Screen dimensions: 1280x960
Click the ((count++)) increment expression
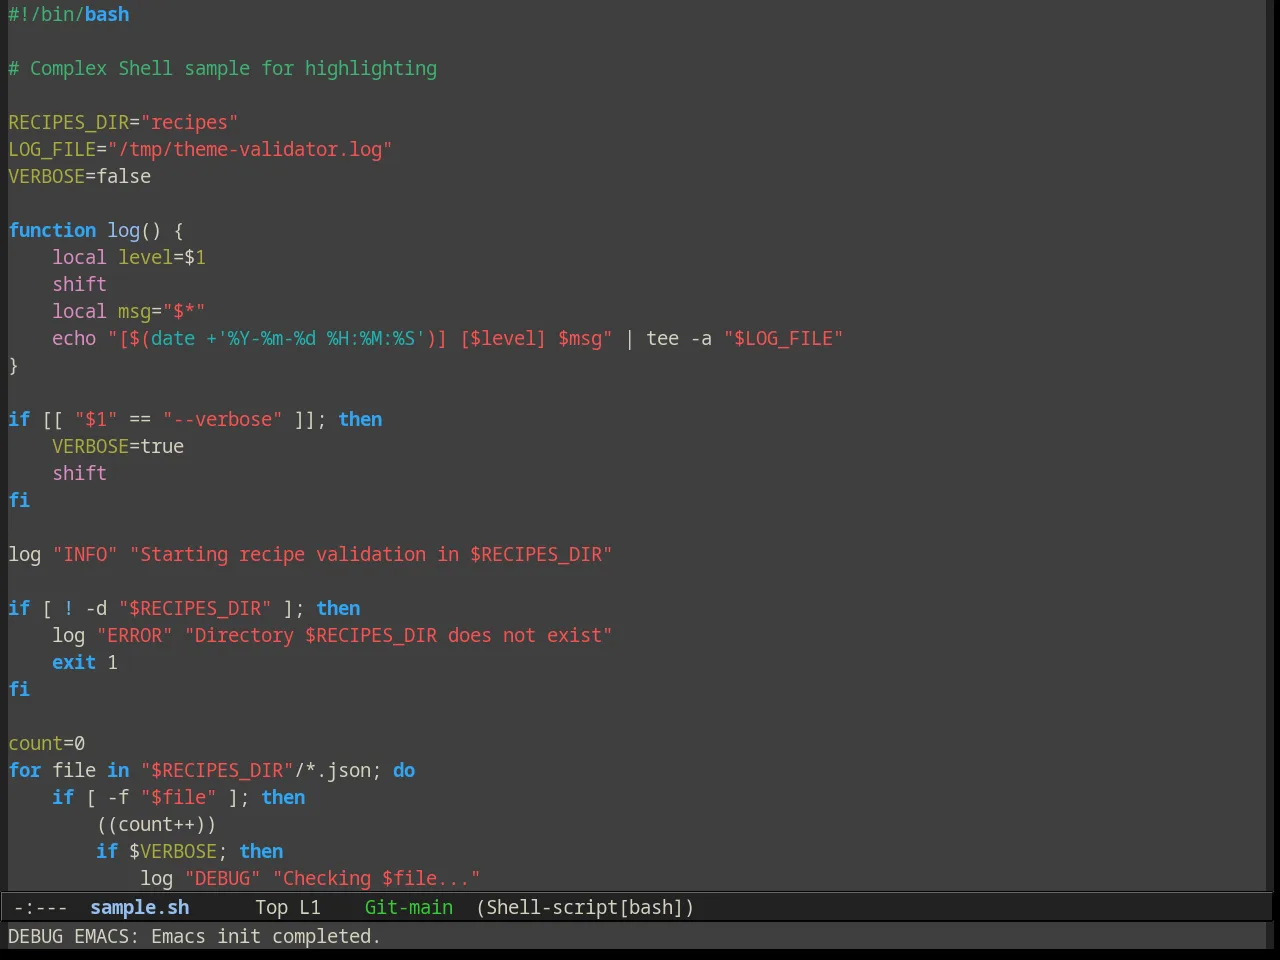156,824
